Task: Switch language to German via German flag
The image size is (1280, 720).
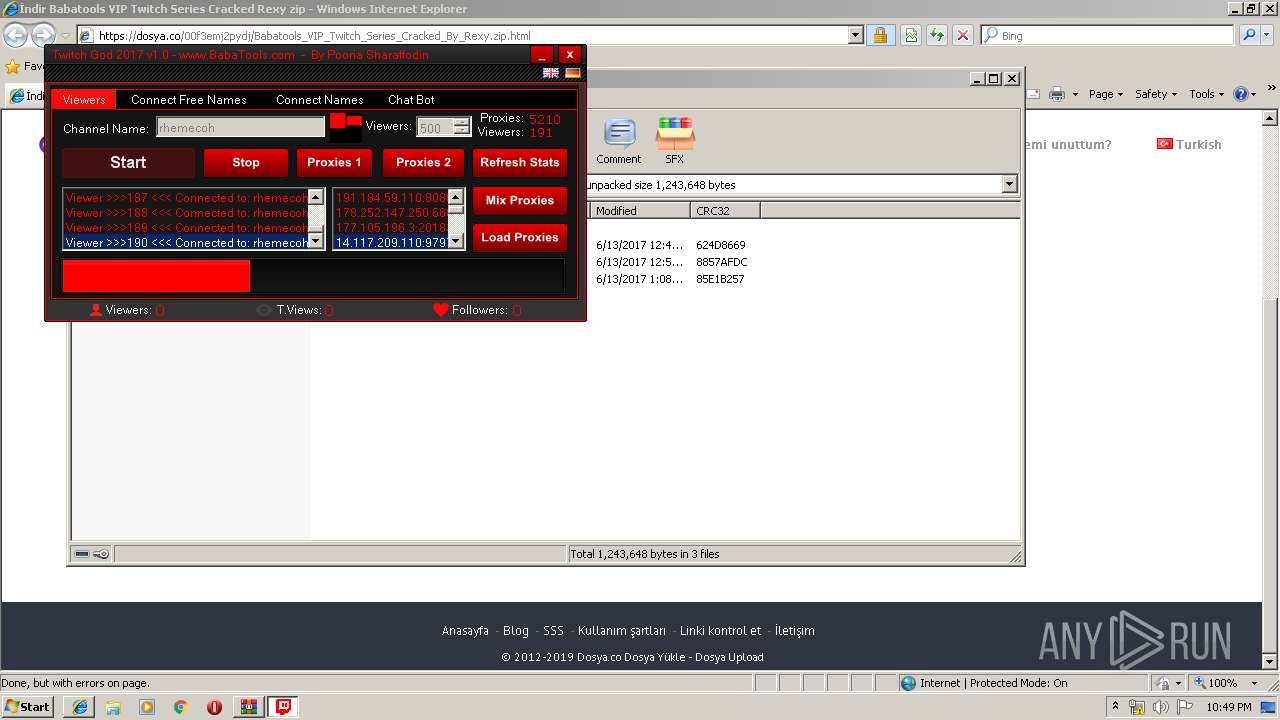Action: pyautogui.click(x=573, y=73)
